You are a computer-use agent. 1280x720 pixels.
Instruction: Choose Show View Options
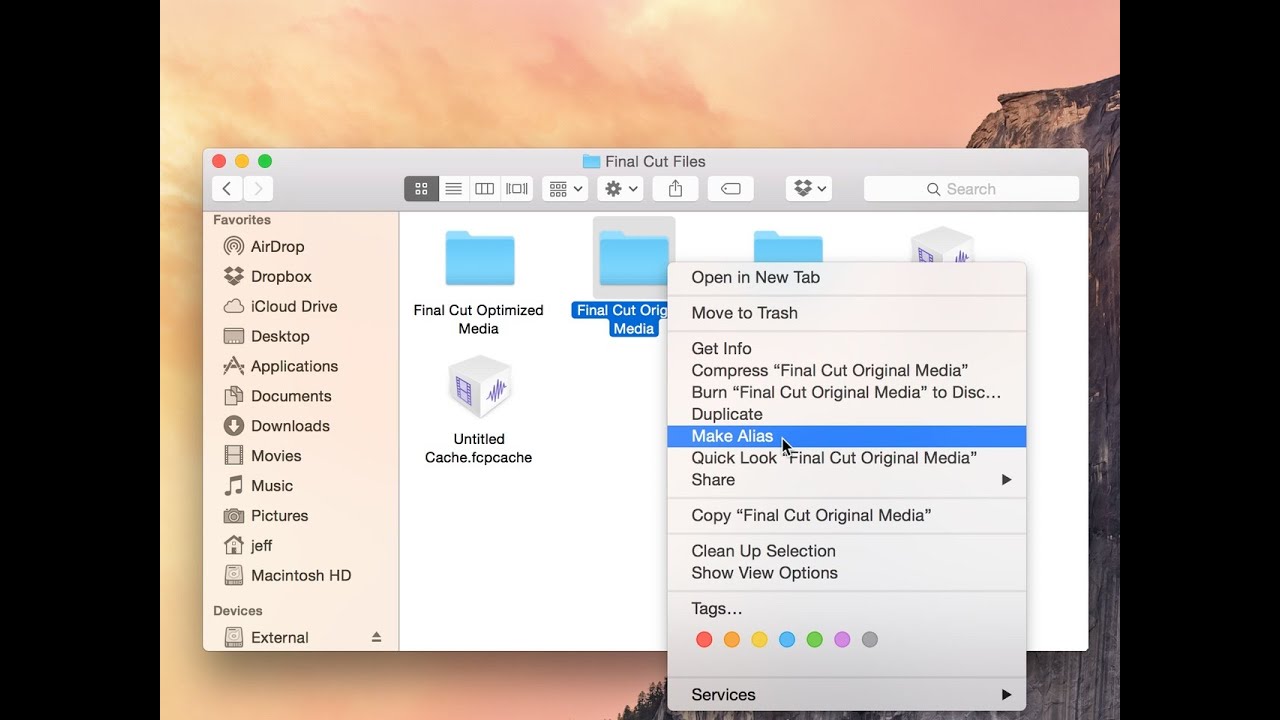pos(846,573)
